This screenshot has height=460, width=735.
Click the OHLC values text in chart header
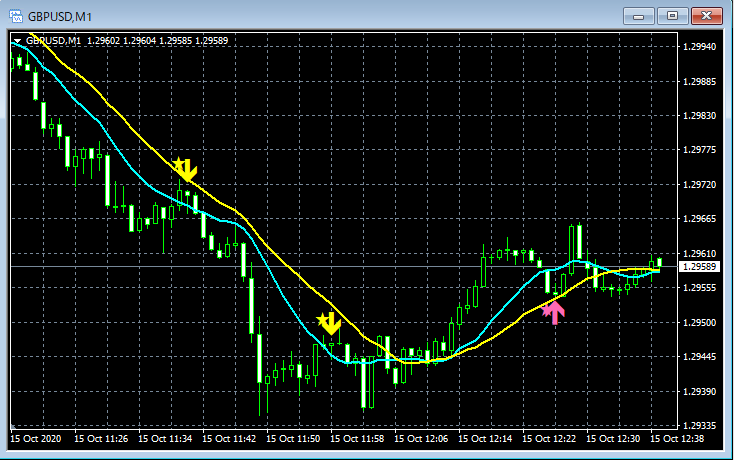point(158,41)
